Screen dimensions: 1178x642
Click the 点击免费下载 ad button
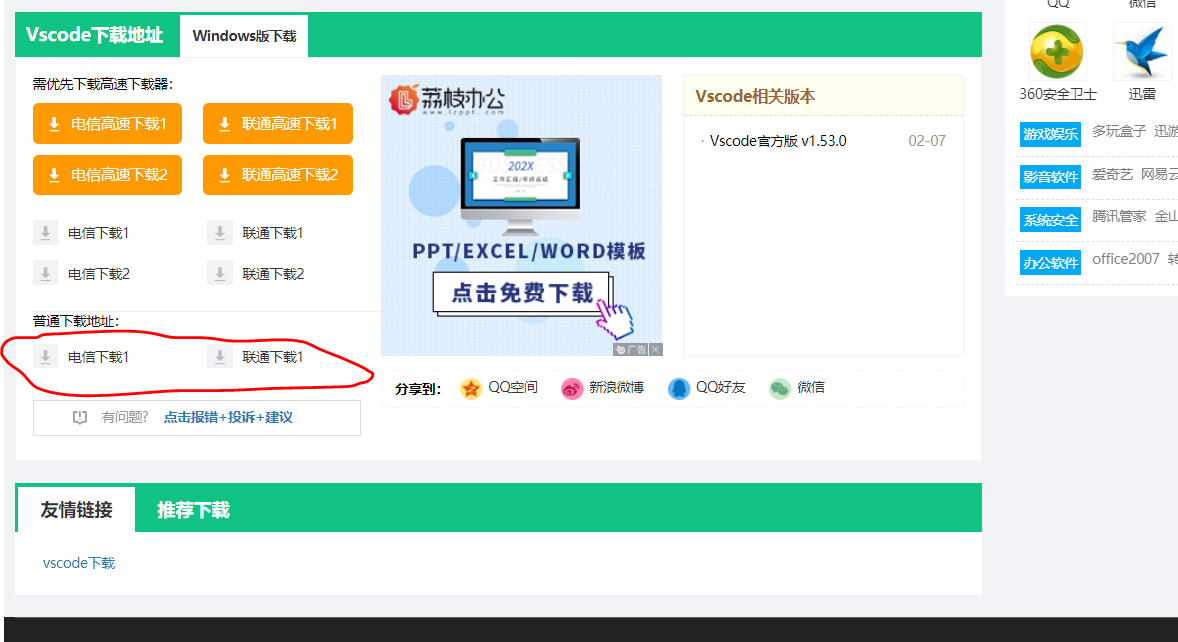click(x=521, y=292)
